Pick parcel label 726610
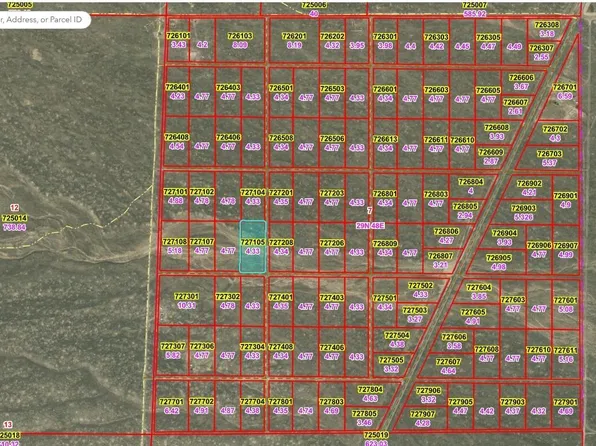 pyautogui.click(x=462, y=140)
